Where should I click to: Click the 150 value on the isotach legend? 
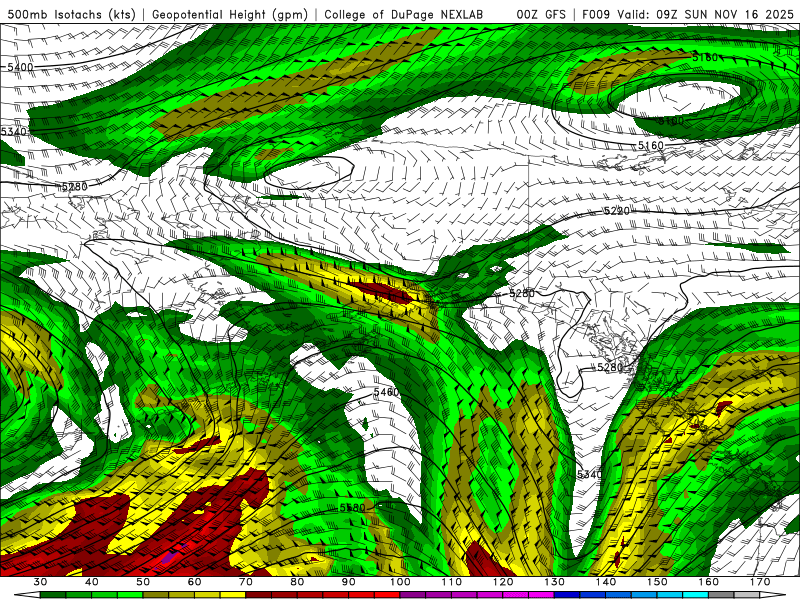[657, 582]
